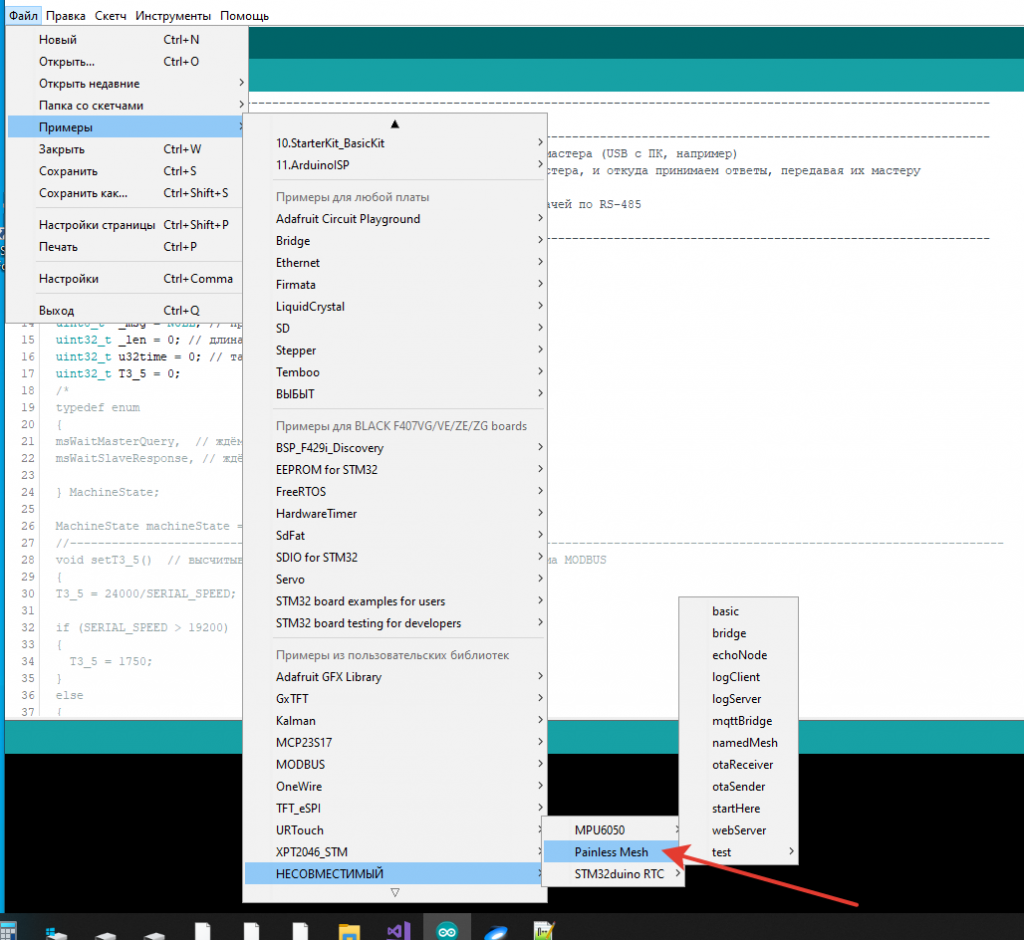Open the BSP_F429i_Discovery examples entry
Screen dimensions: 1024x940
coord(394,448)
